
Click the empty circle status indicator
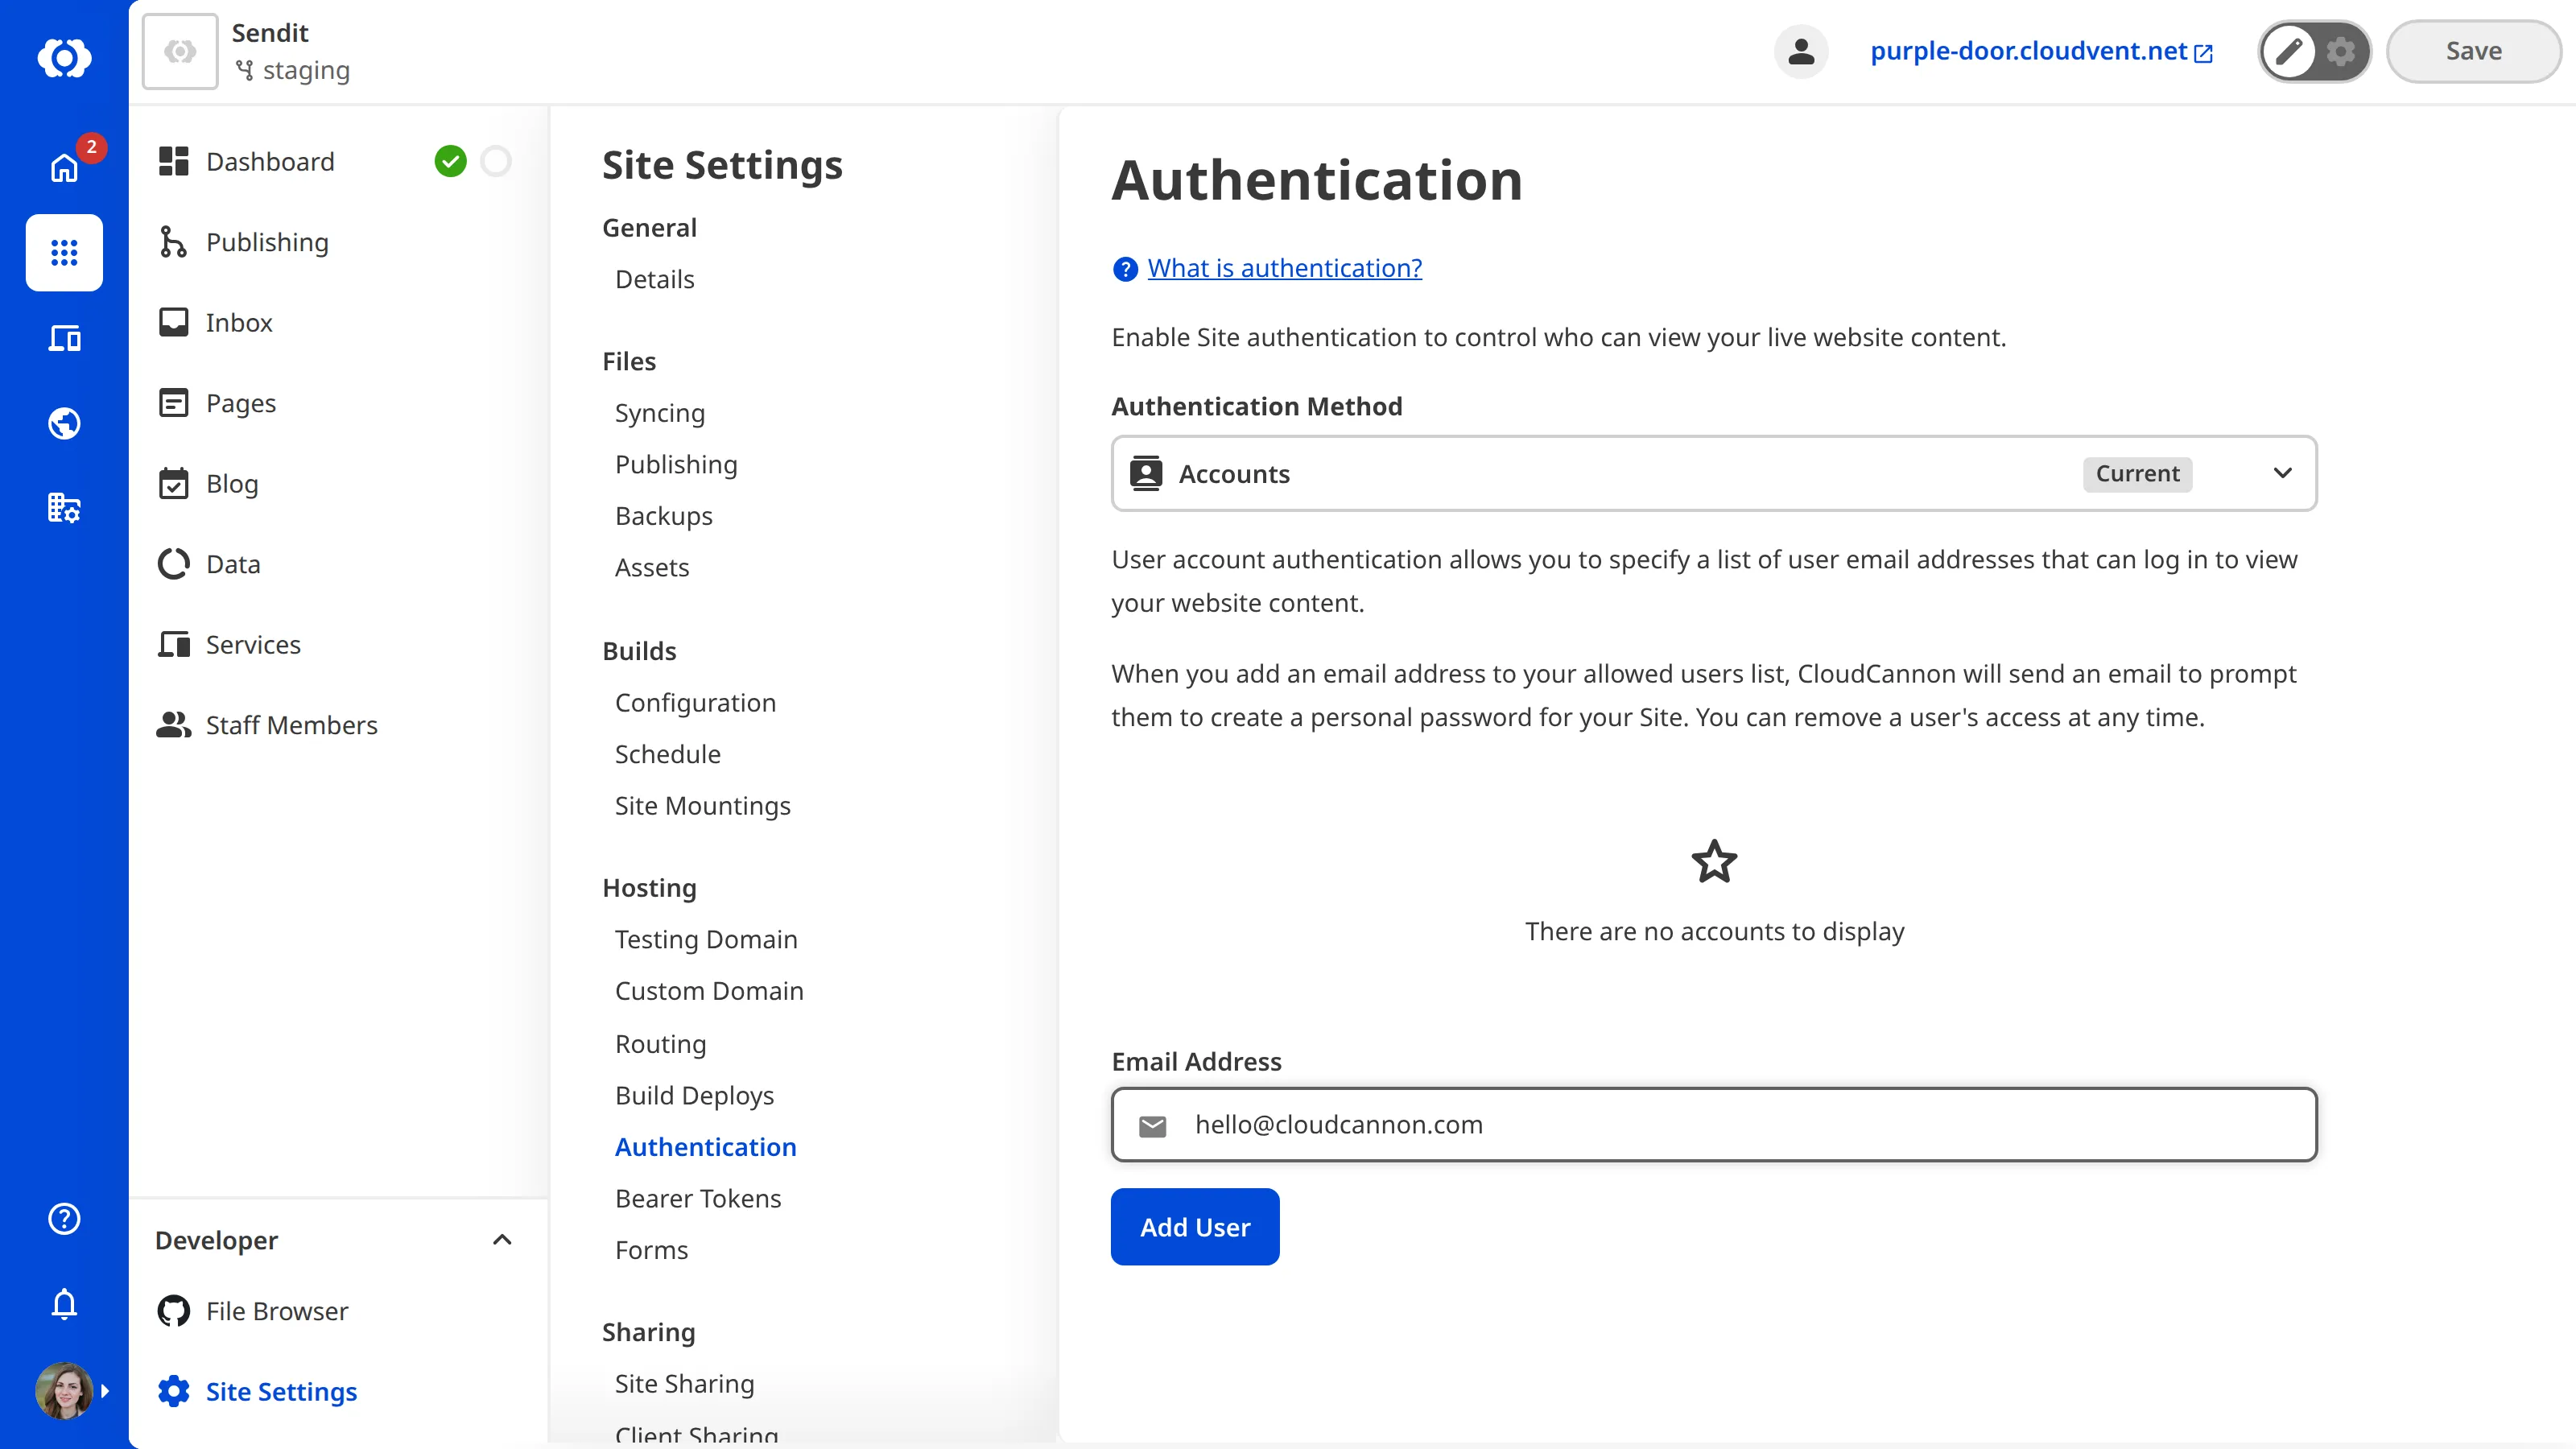click(496, 161)
